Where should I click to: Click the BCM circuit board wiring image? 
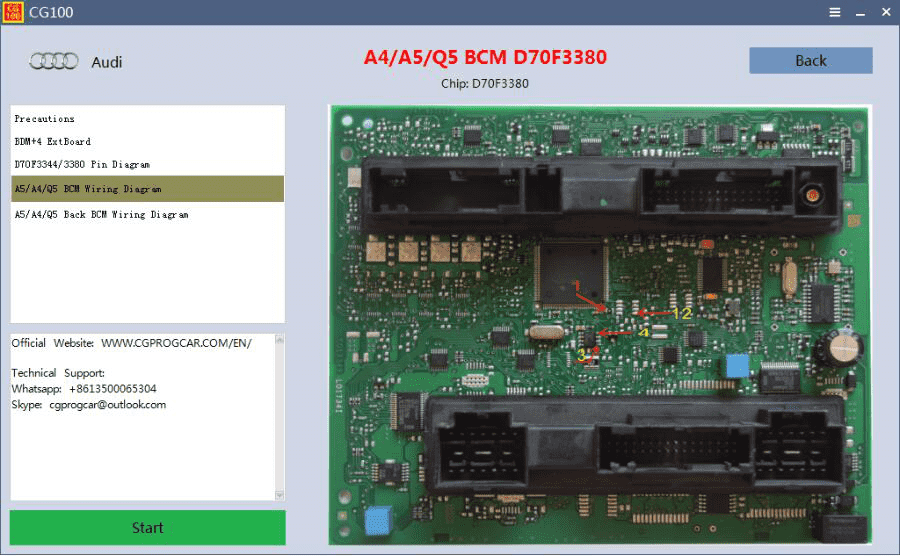click(600, 325)
